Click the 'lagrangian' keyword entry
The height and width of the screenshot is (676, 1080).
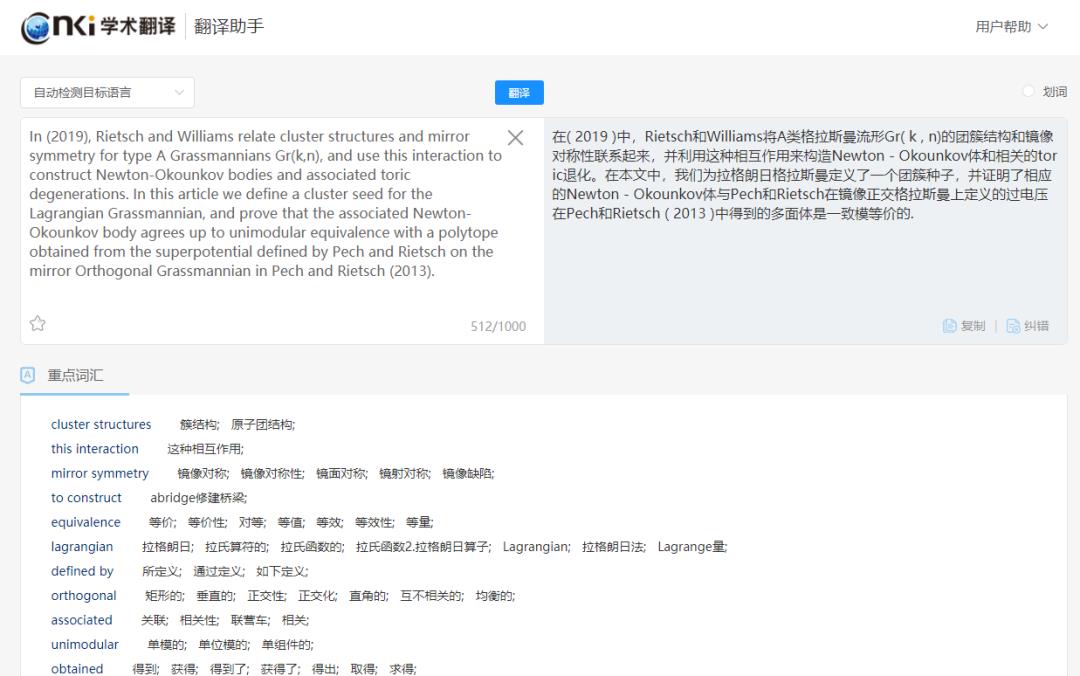pyautogui.click(x=82, y=547)
